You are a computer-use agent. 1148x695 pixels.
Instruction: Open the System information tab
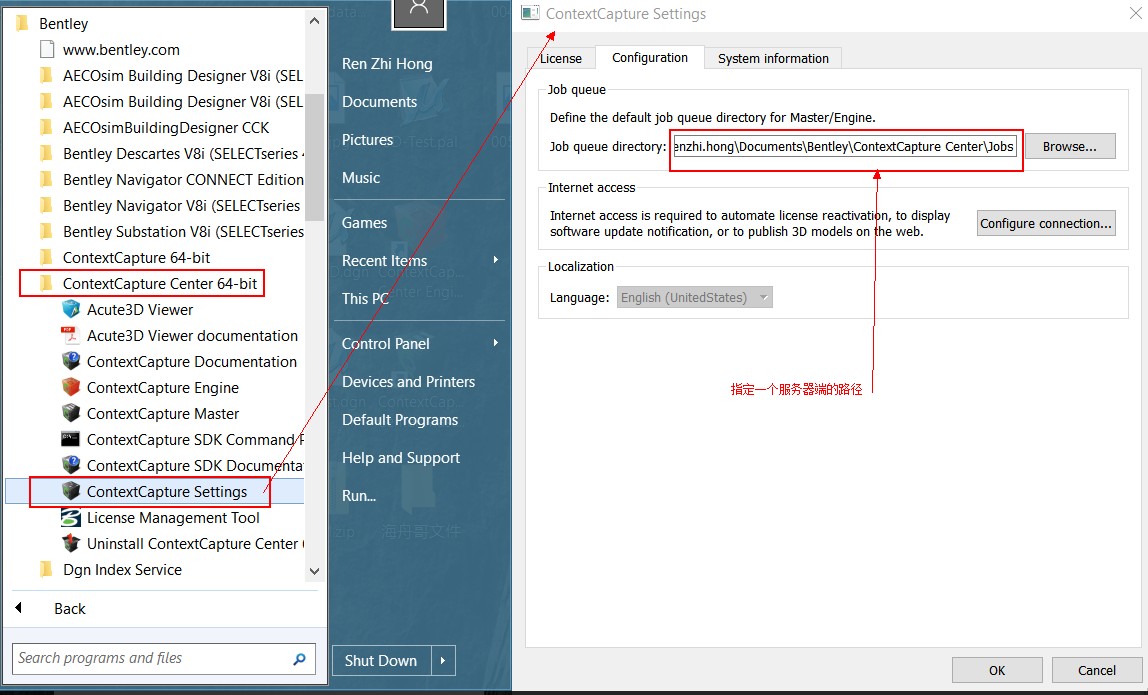(x=773, y=59)
